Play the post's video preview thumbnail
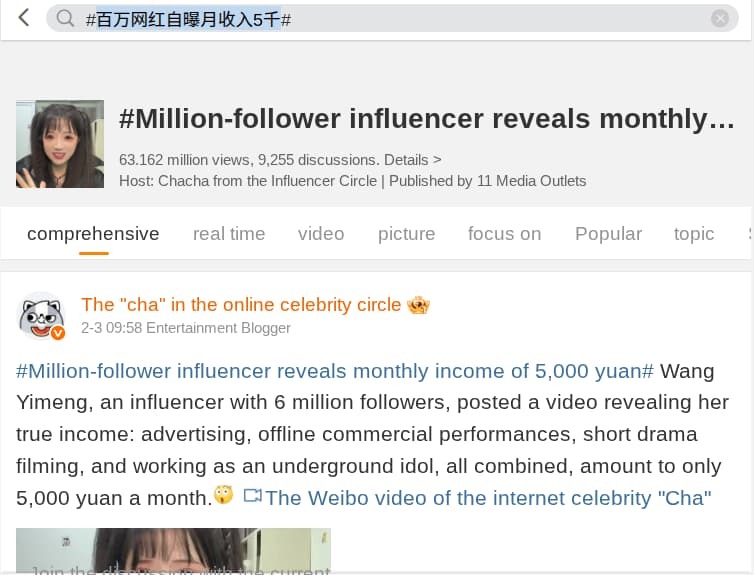This screenshot has width=754, height=575. (x=173, y=551)
